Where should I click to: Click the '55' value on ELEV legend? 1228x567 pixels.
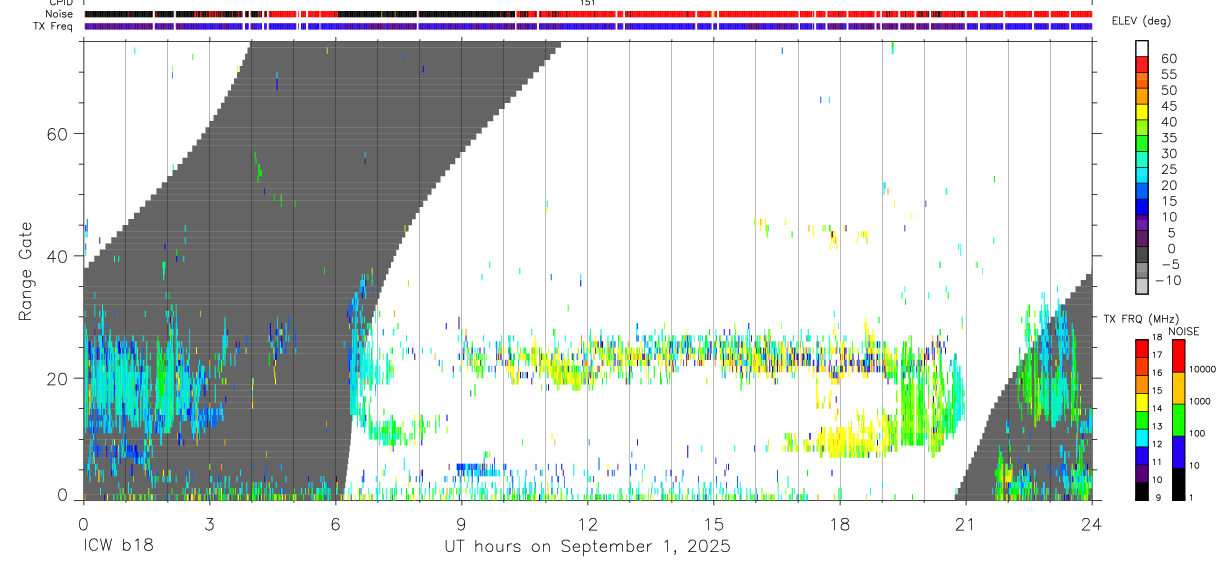1168,75
